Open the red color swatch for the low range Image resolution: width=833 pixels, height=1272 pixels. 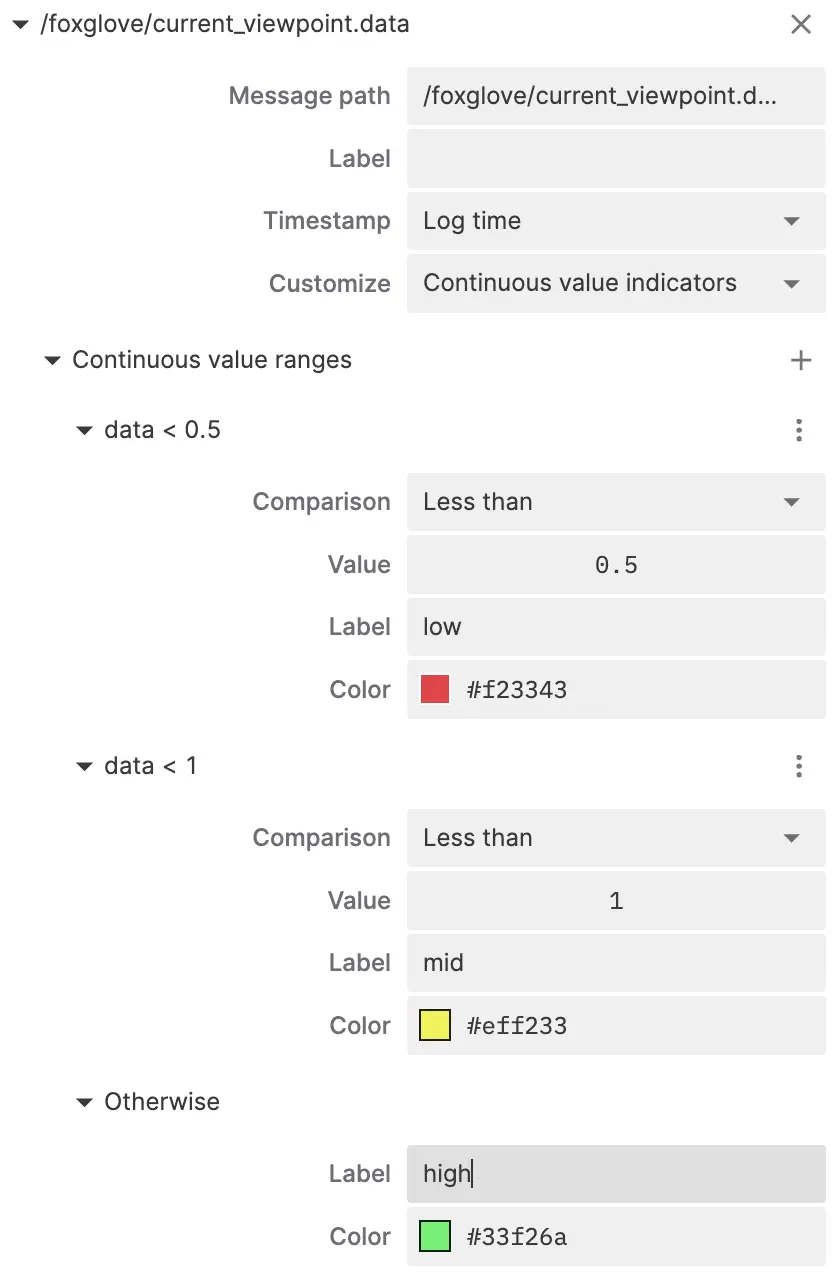(434, 689)
